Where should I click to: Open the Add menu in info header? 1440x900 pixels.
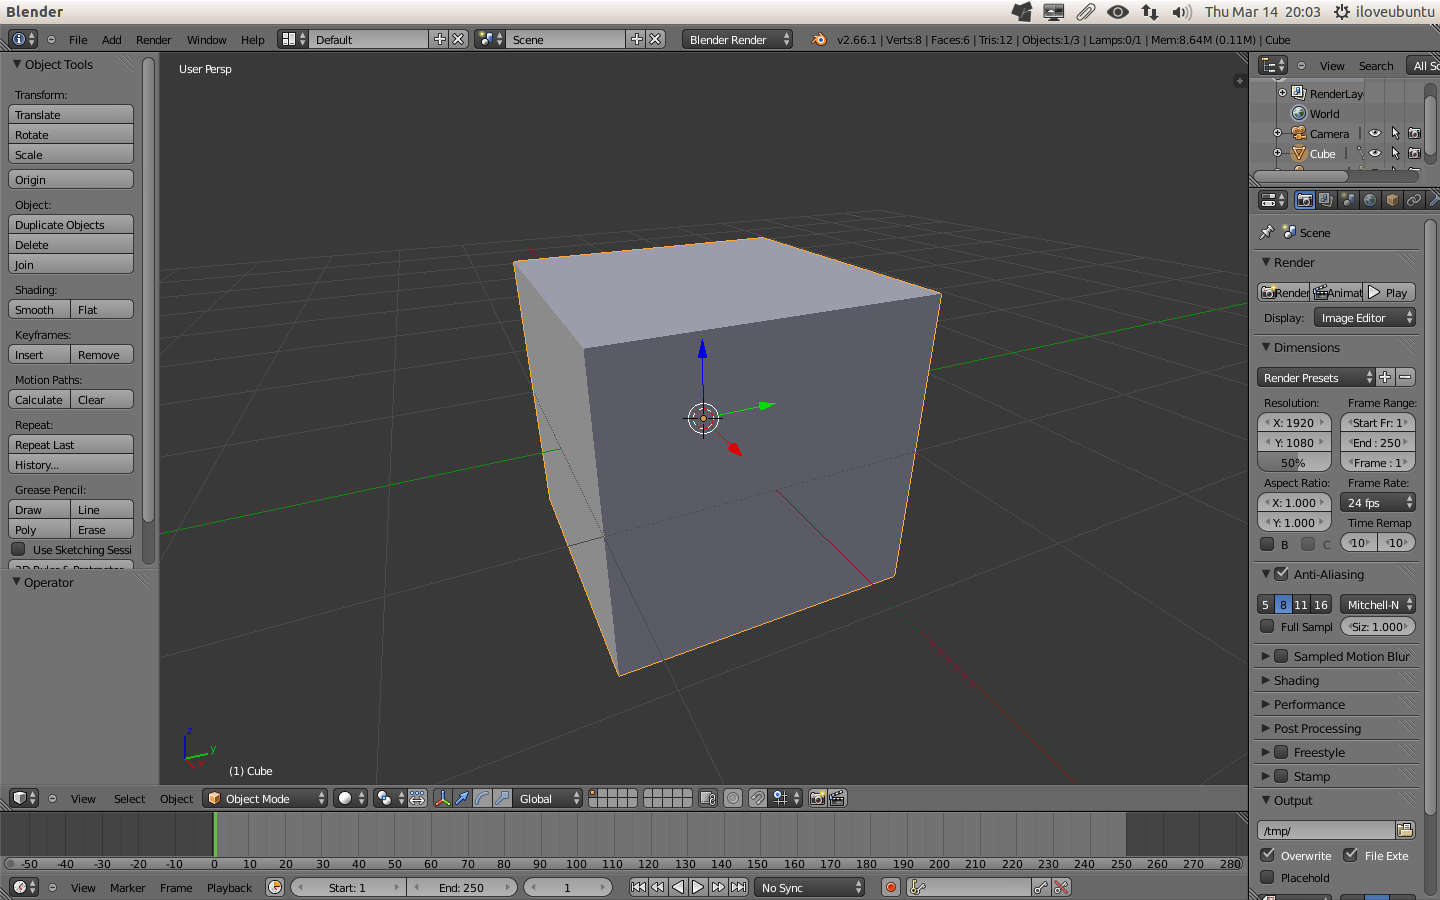click(x=112, y=40)
